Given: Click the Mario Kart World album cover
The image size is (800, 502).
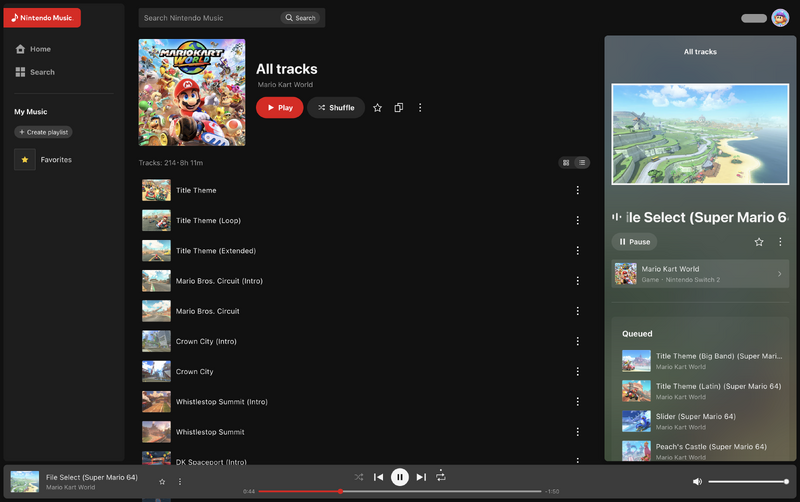Looking at the screenshot, I should 192,92.
